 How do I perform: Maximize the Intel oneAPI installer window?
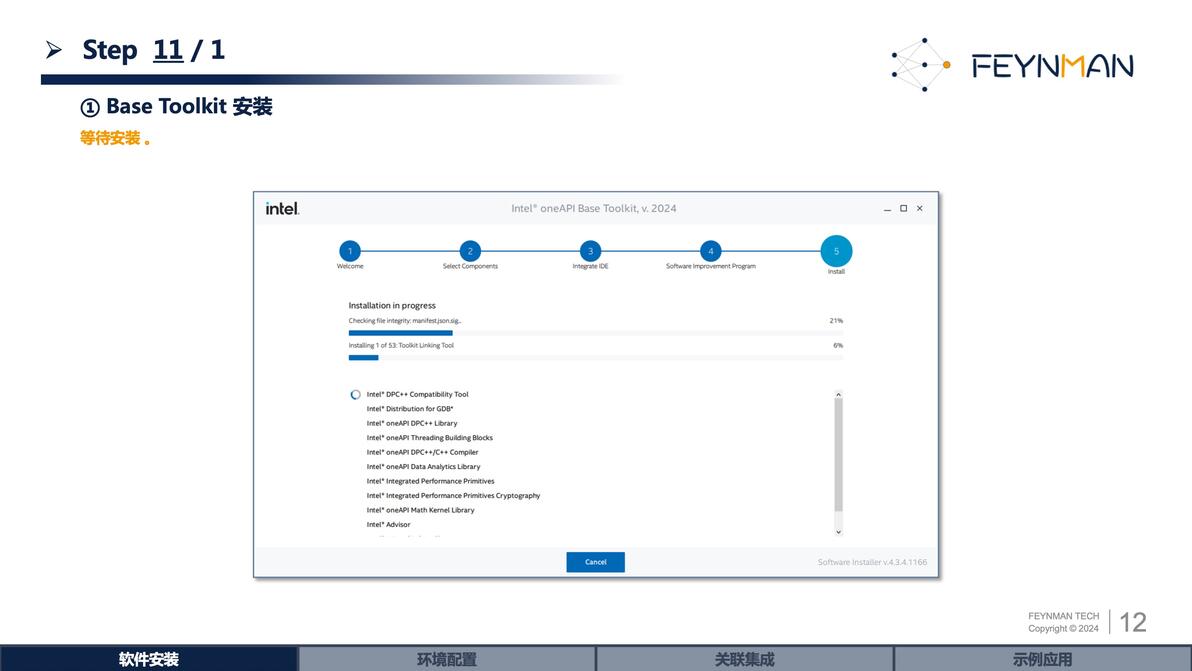tap(903, 208)
